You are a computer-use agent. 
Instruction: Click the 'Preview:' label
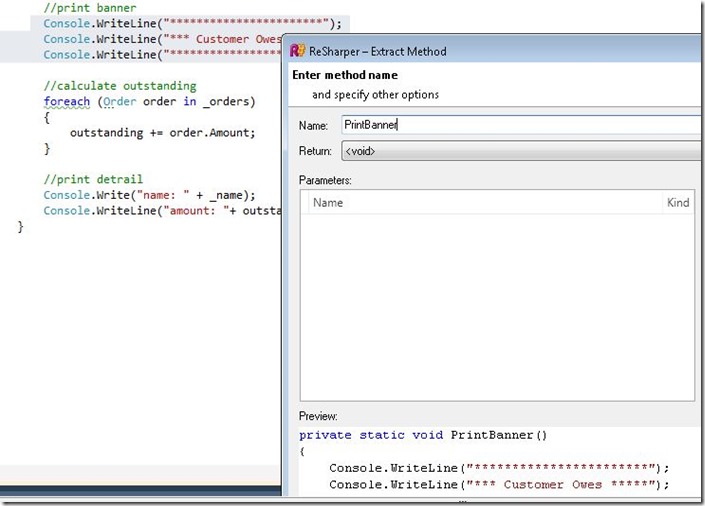coord(318,416)
